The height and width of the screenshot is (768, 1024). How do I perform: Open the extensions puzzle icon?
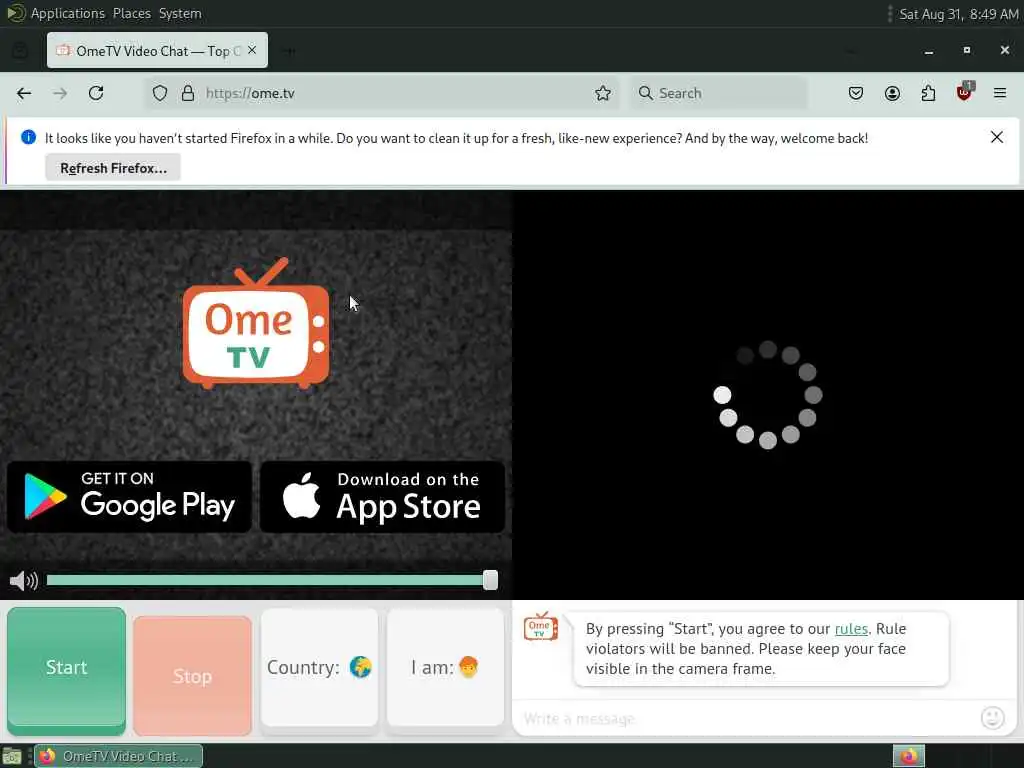point(928,93)
